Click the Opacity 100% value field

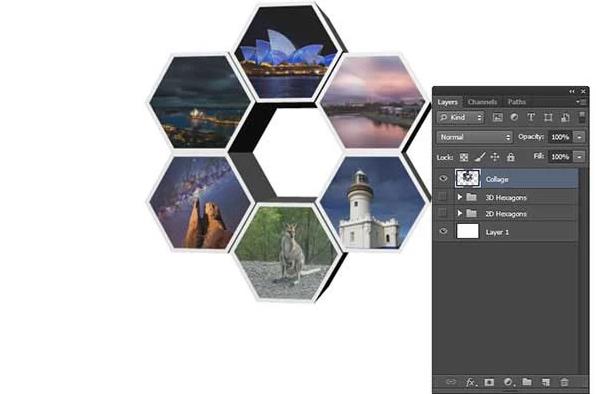coord(560,137)
